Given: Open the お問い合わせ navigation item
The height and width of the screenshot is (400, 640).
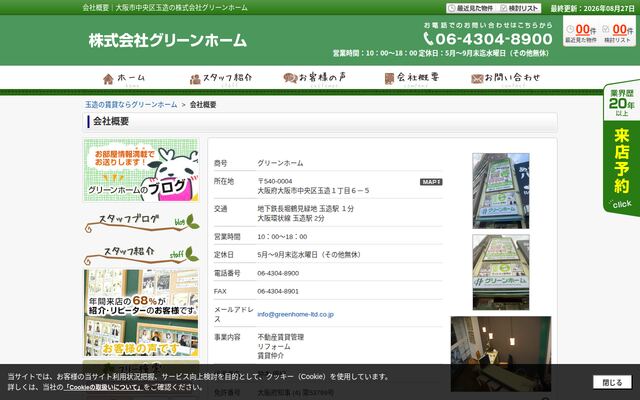Looking at the screenshot, I should [505, 78].
